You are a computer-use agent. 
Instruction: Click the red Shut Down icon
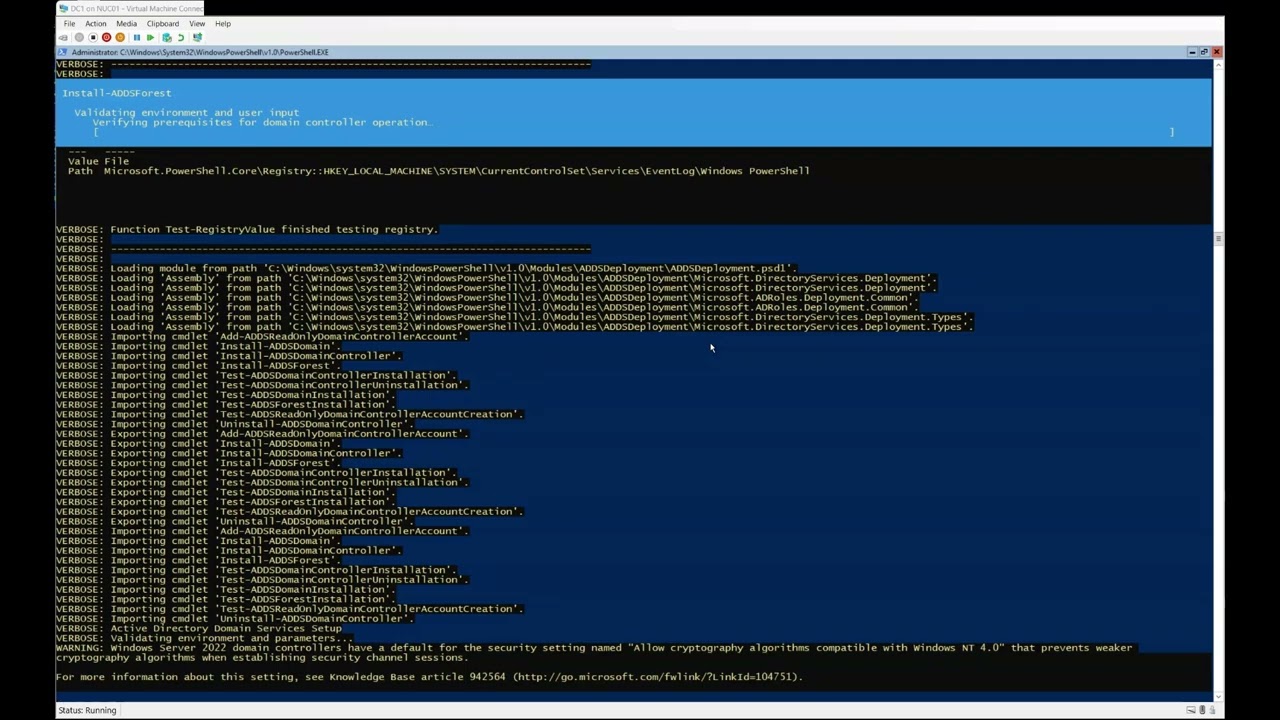pos(106,38)
